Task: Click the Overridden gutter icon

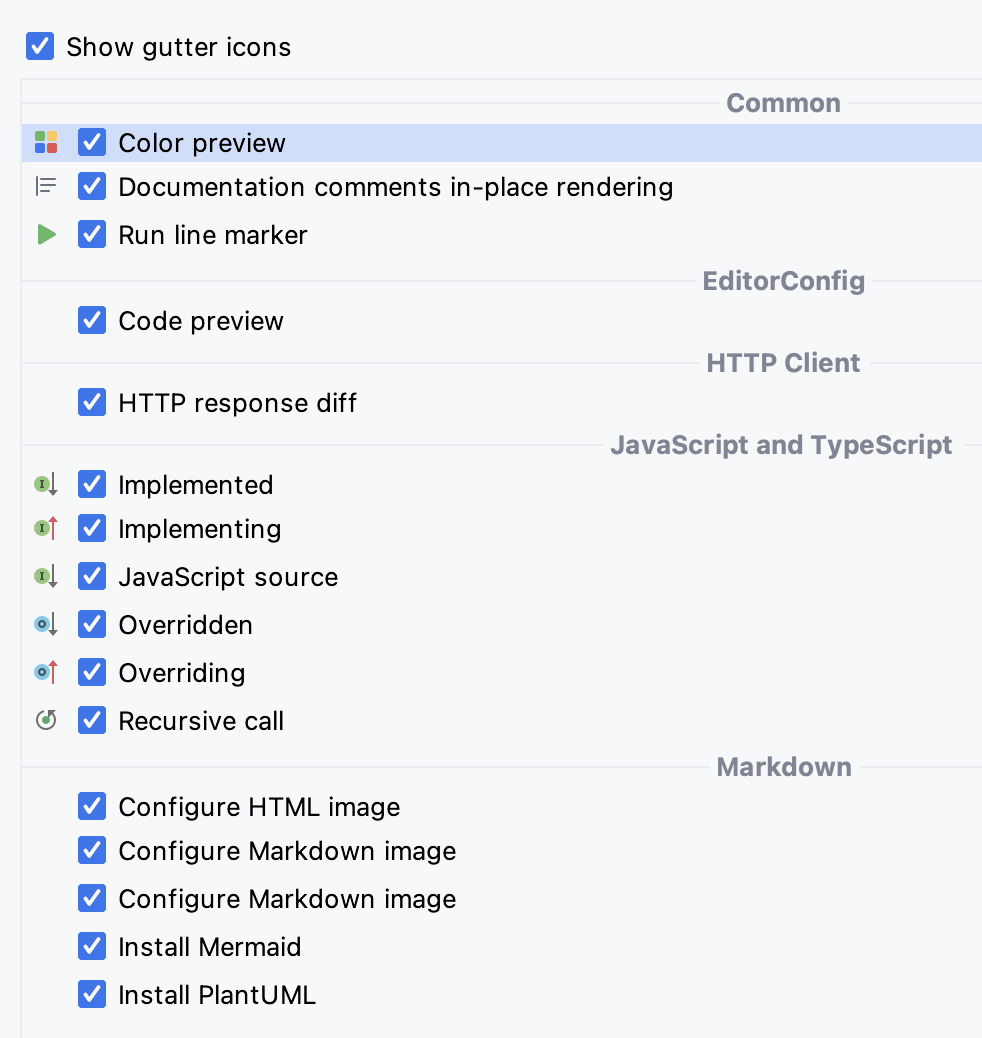Action: [x=45, y=624]
